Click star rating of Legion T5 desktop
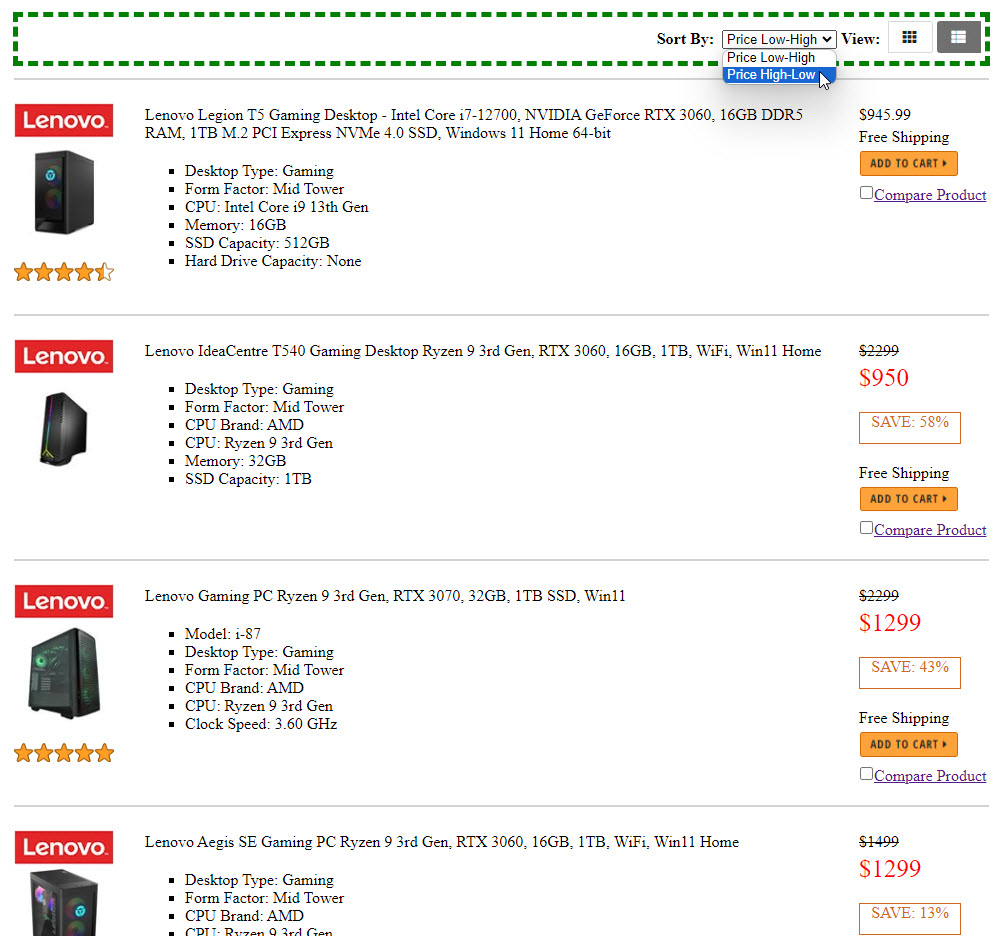 click(64, 272)
